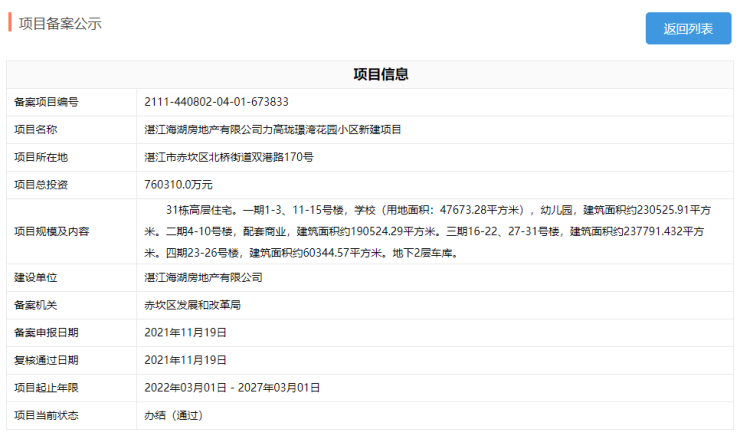Viewport: 740px width, 439px height.
Task: Select 复核通过日期 value 2021年11月19日
Action: click(185, 361)
